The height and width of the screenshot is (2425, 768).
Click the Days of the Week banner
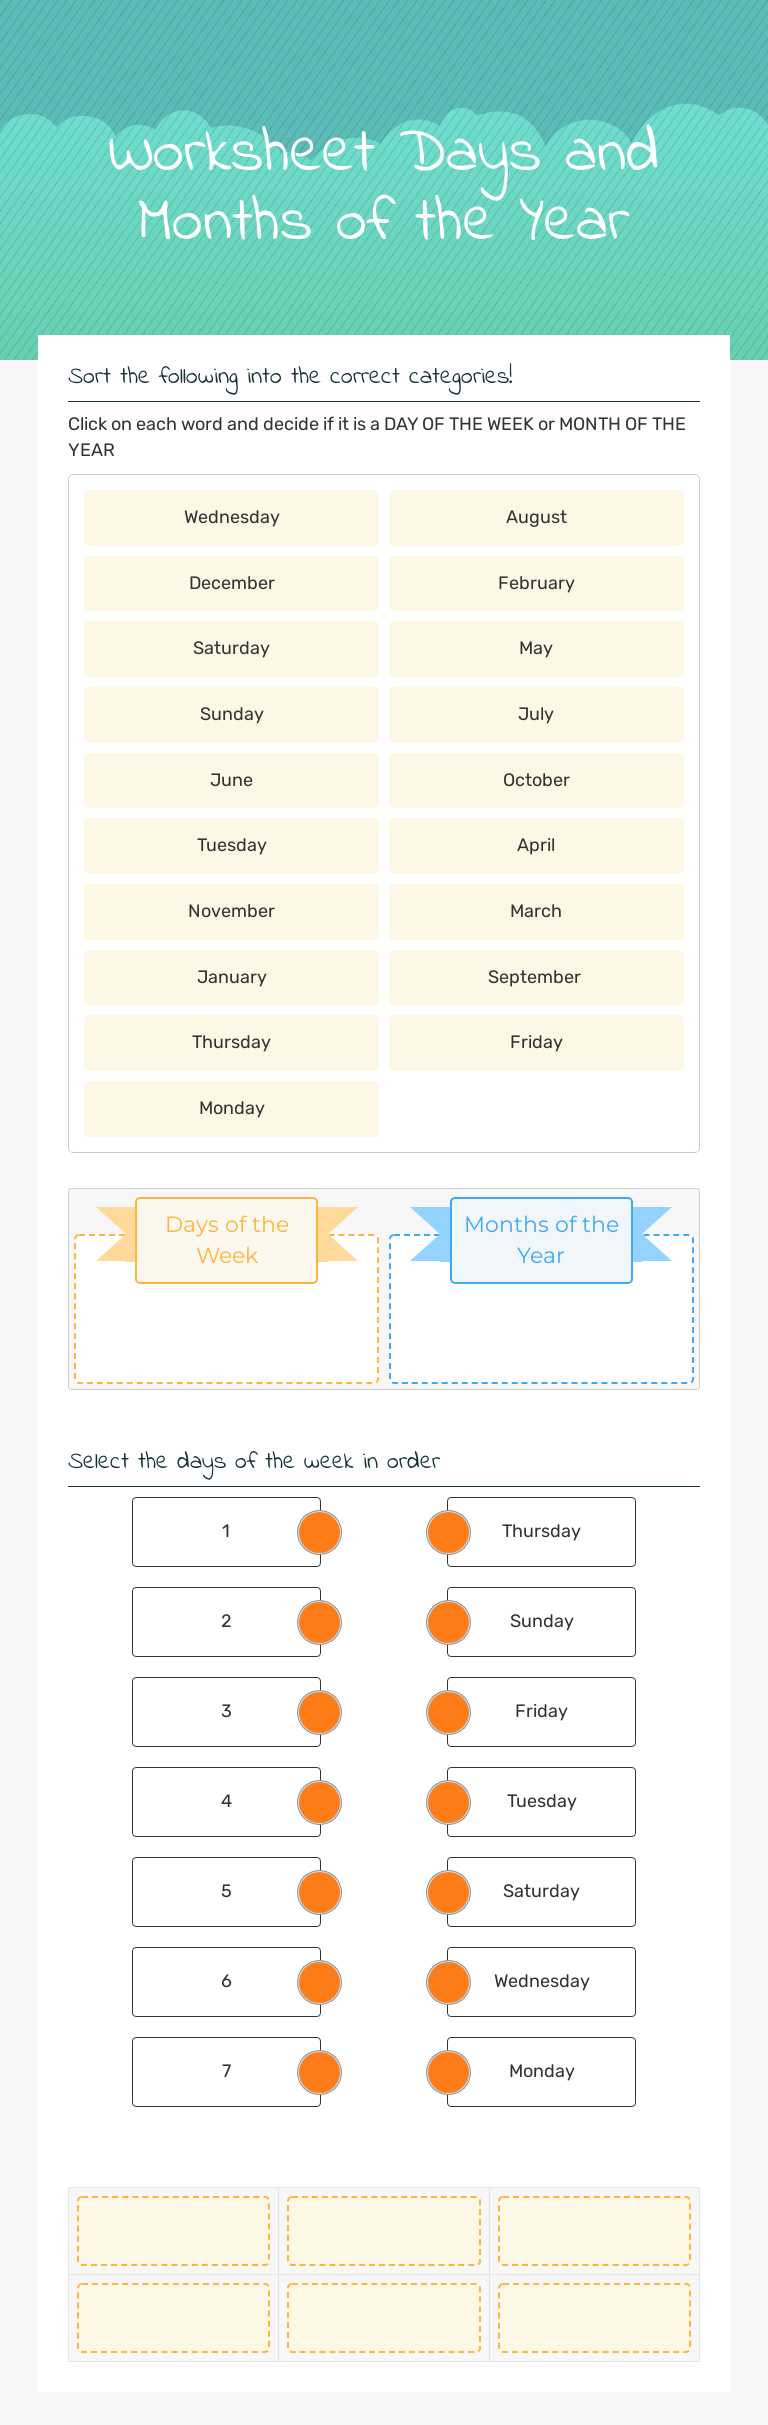(225, 1239)
